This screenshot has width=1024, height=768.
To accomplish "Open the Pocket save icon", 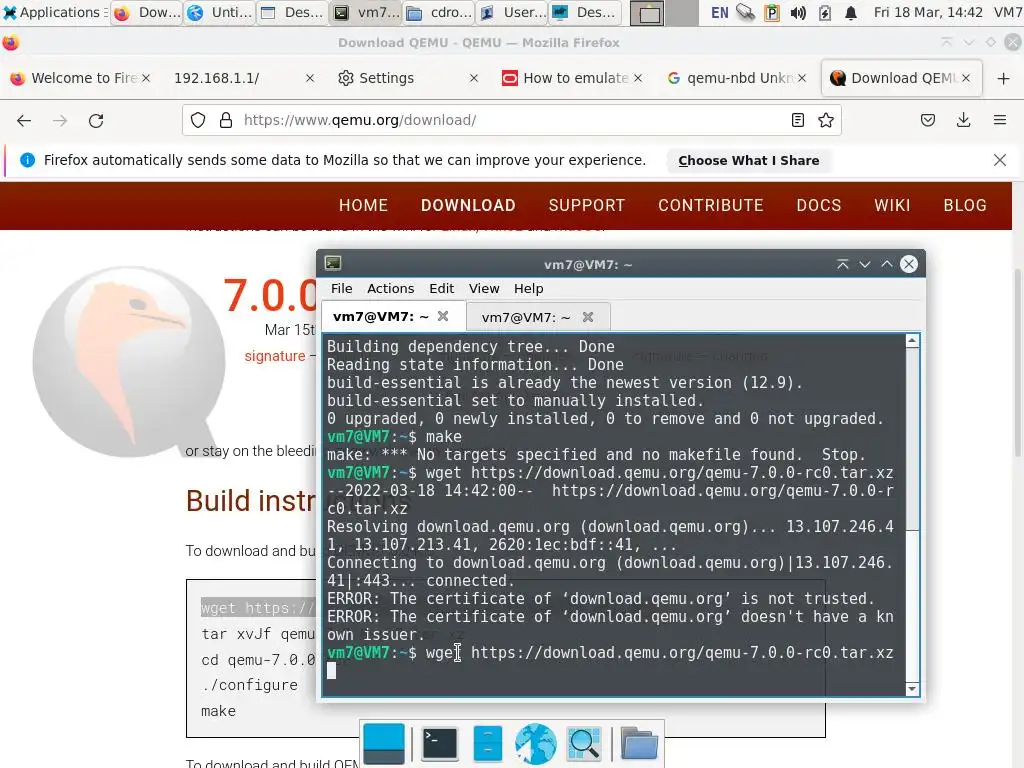I will pyautogui.click(x=928, y=120).
